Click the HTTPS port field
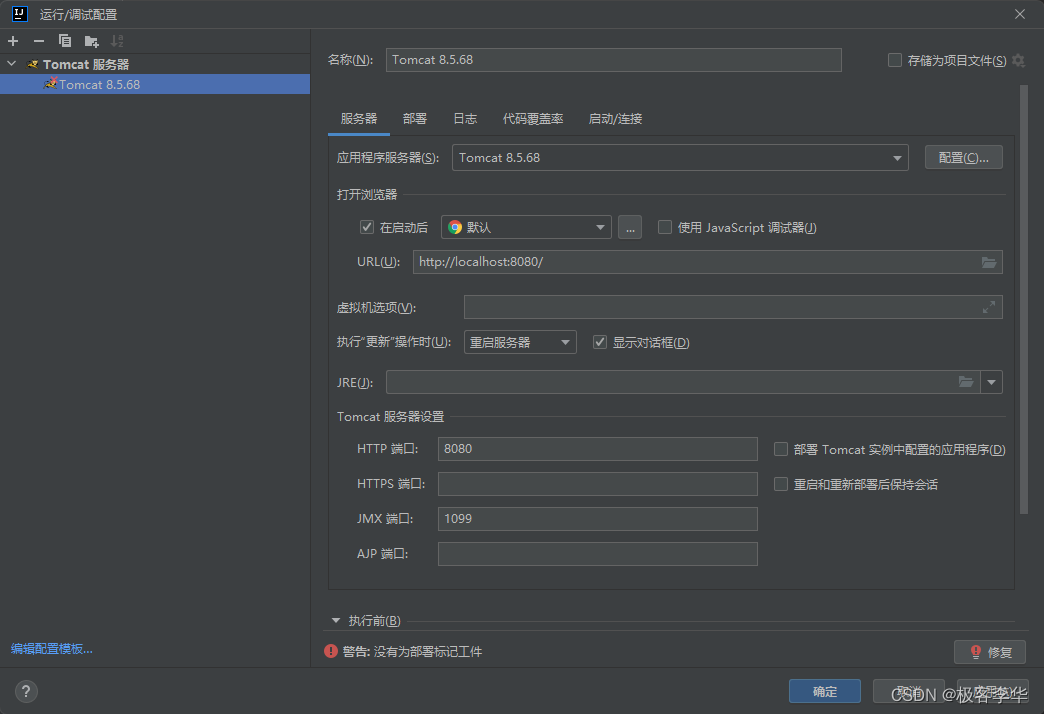 click(x=597, y=484)
